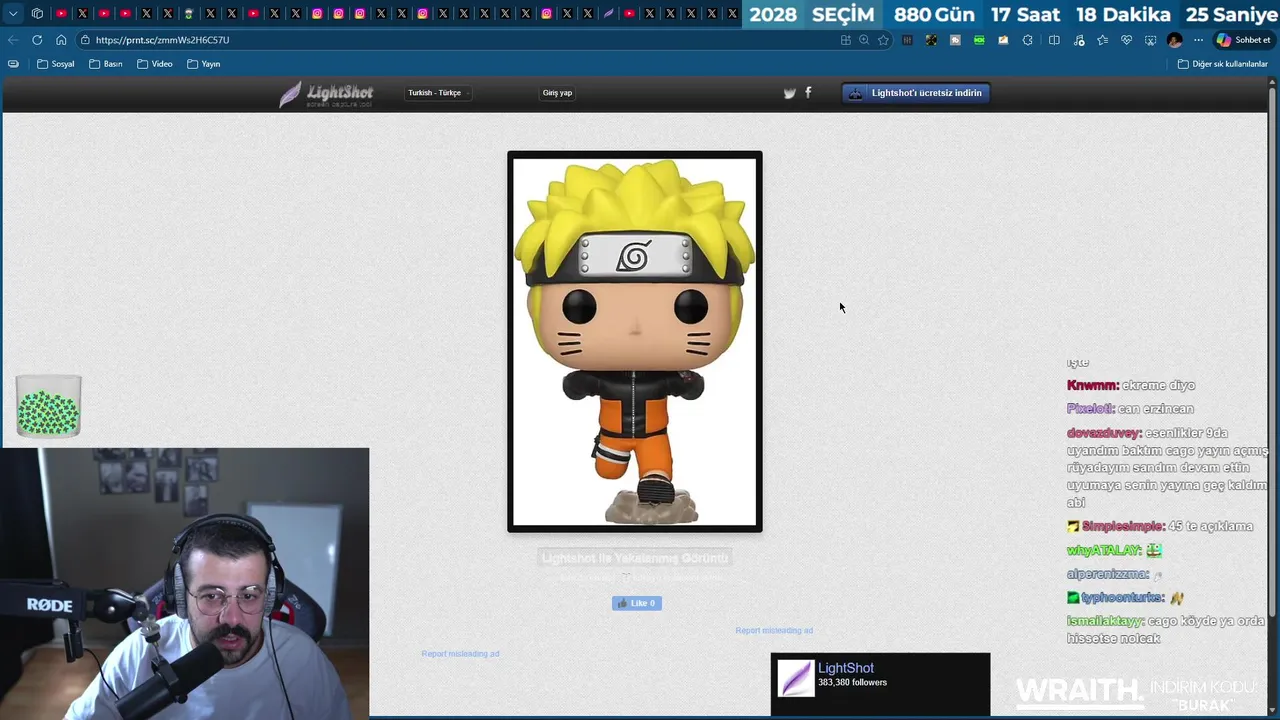Open Browser essentials heart-pulse icon
Viewport: 1280px width, 720px height.
coord(1126,40)
